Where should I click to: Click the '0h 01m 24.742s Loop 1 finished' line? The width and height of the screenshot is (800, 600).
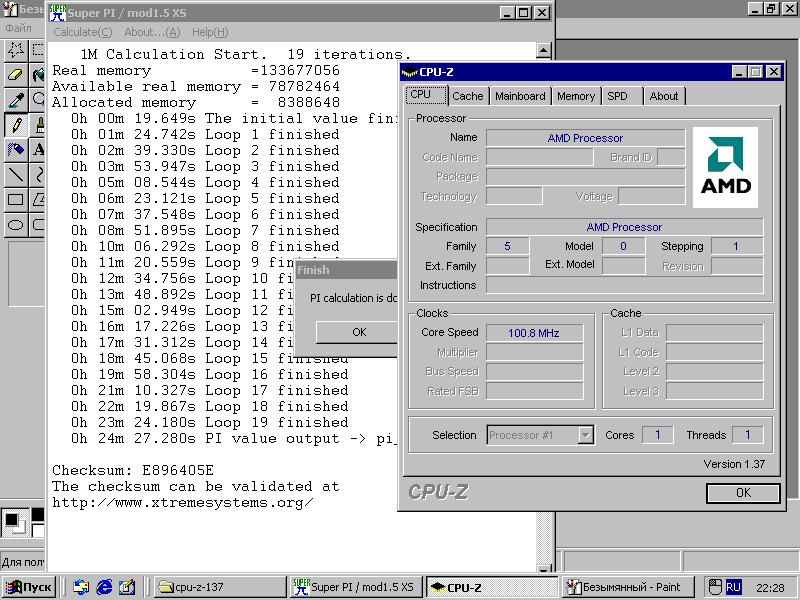[x=205, y=135]
